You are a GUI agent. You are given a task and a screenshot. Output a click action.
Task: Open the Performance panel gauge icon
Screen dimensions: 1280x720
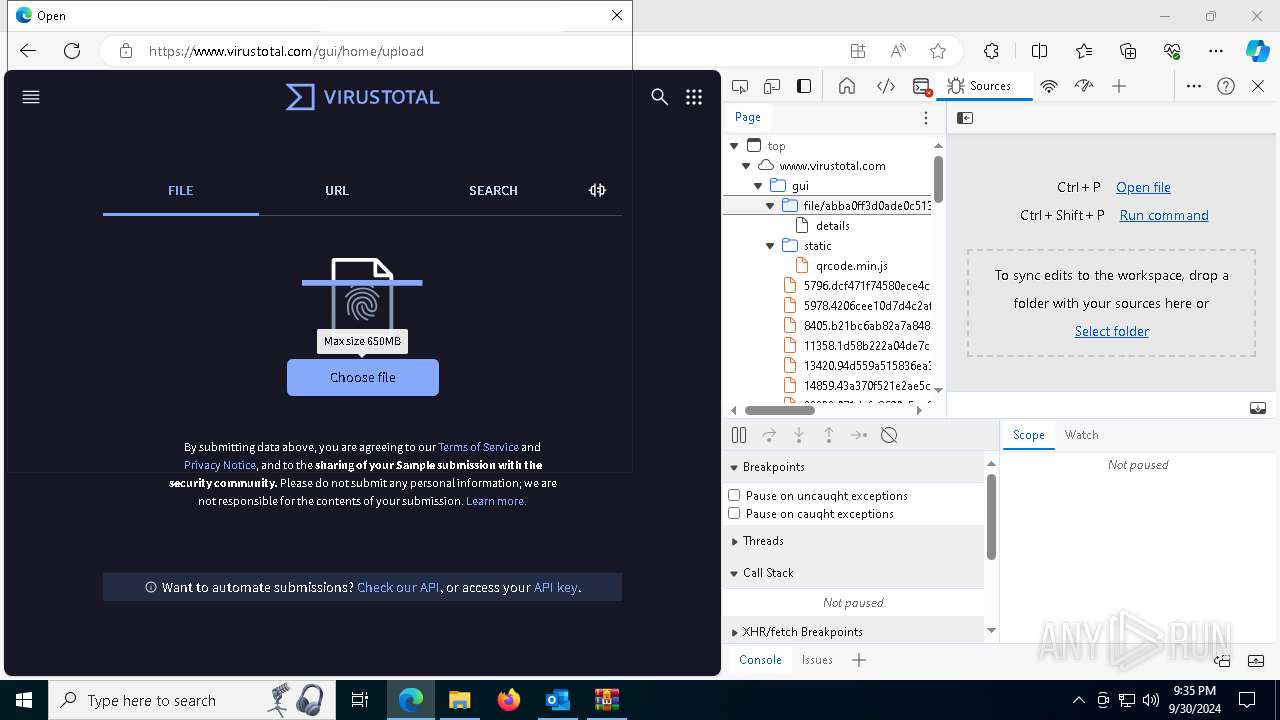pyautogui.click(x=1084, y=86)
